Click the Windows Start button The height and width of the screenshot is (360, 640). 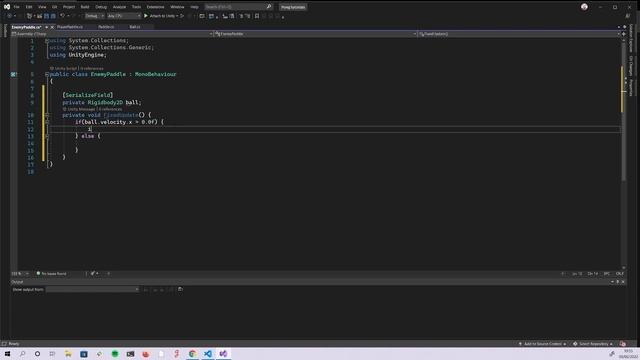[7, 354]
